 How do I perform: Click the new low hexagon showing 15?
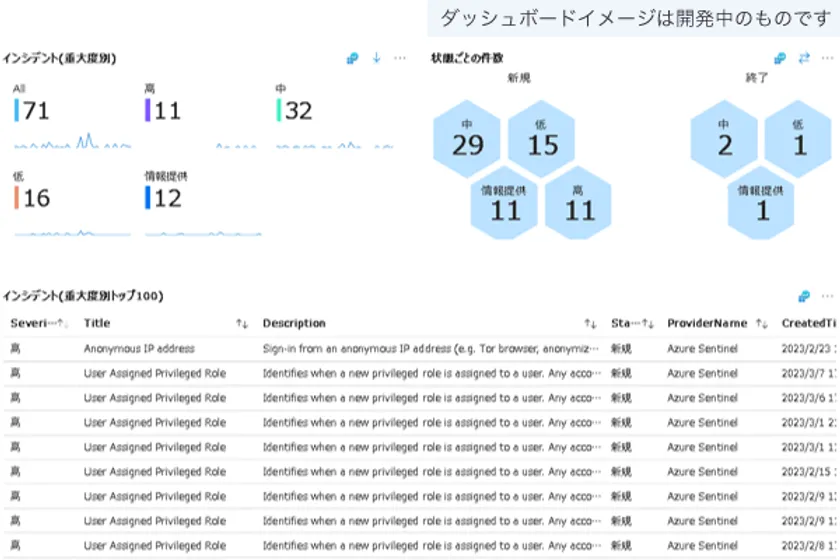click(542, 141)
